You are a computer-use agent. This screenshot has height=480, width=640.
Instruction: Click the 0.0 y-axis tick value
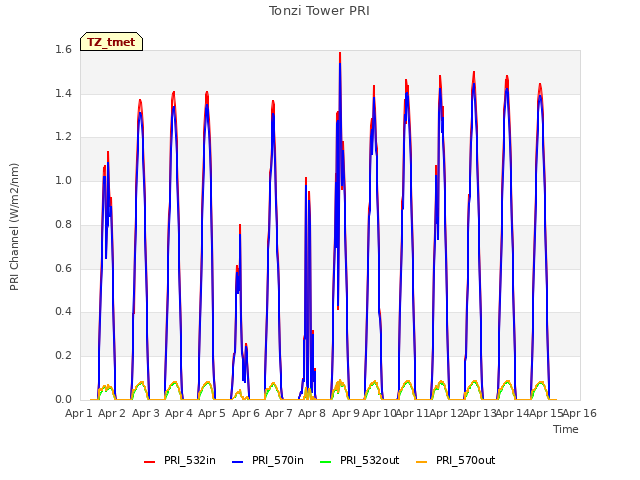pyautogui.click(x=63, y=399)
